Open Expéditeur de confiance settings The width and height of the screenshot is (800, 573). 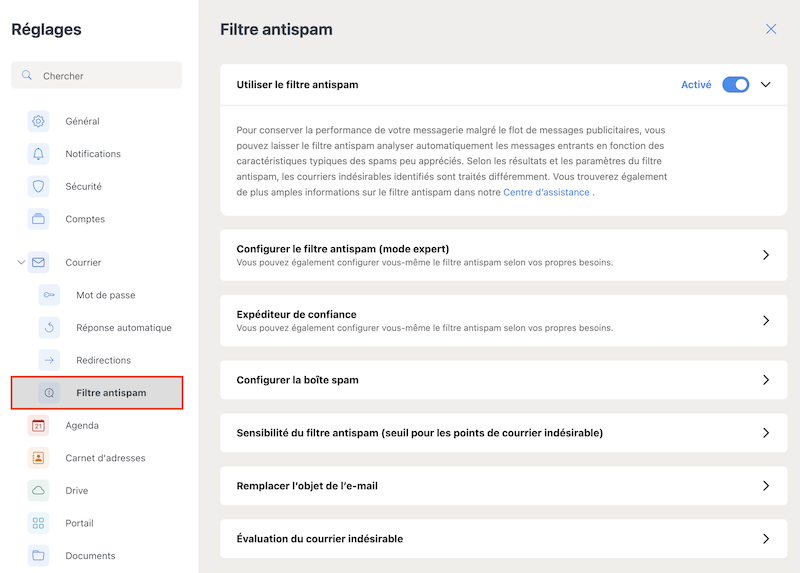point(503,320)
